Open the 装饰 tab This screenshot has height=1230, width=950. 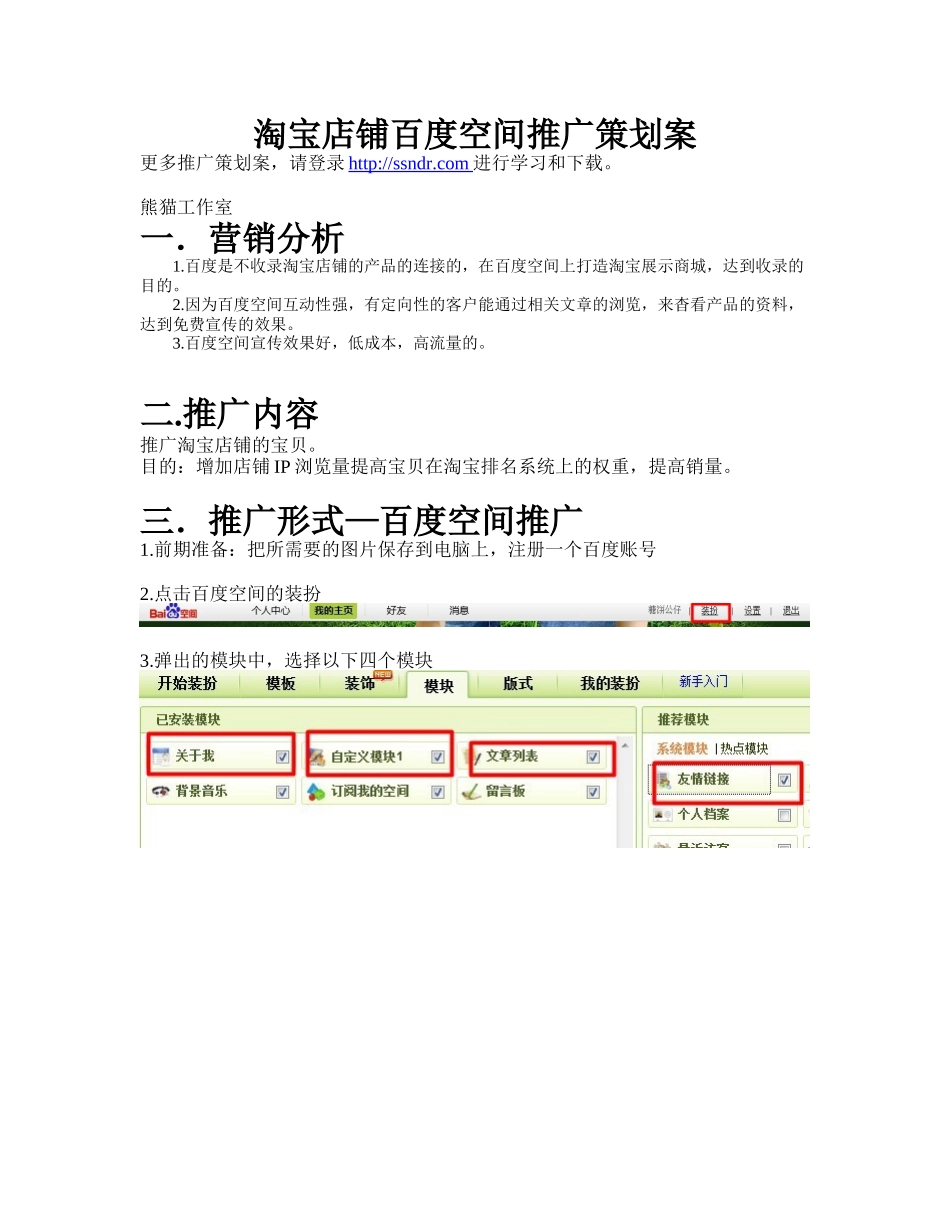(x=360, y=684)
